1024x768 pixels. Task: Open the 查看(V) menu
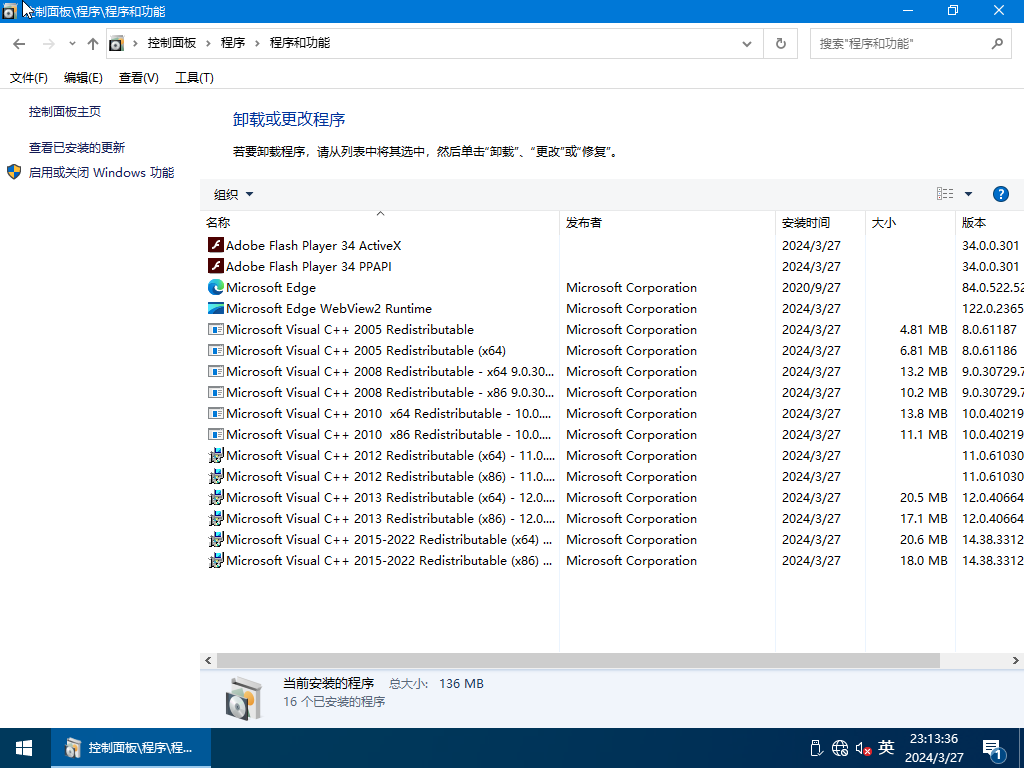138,78
